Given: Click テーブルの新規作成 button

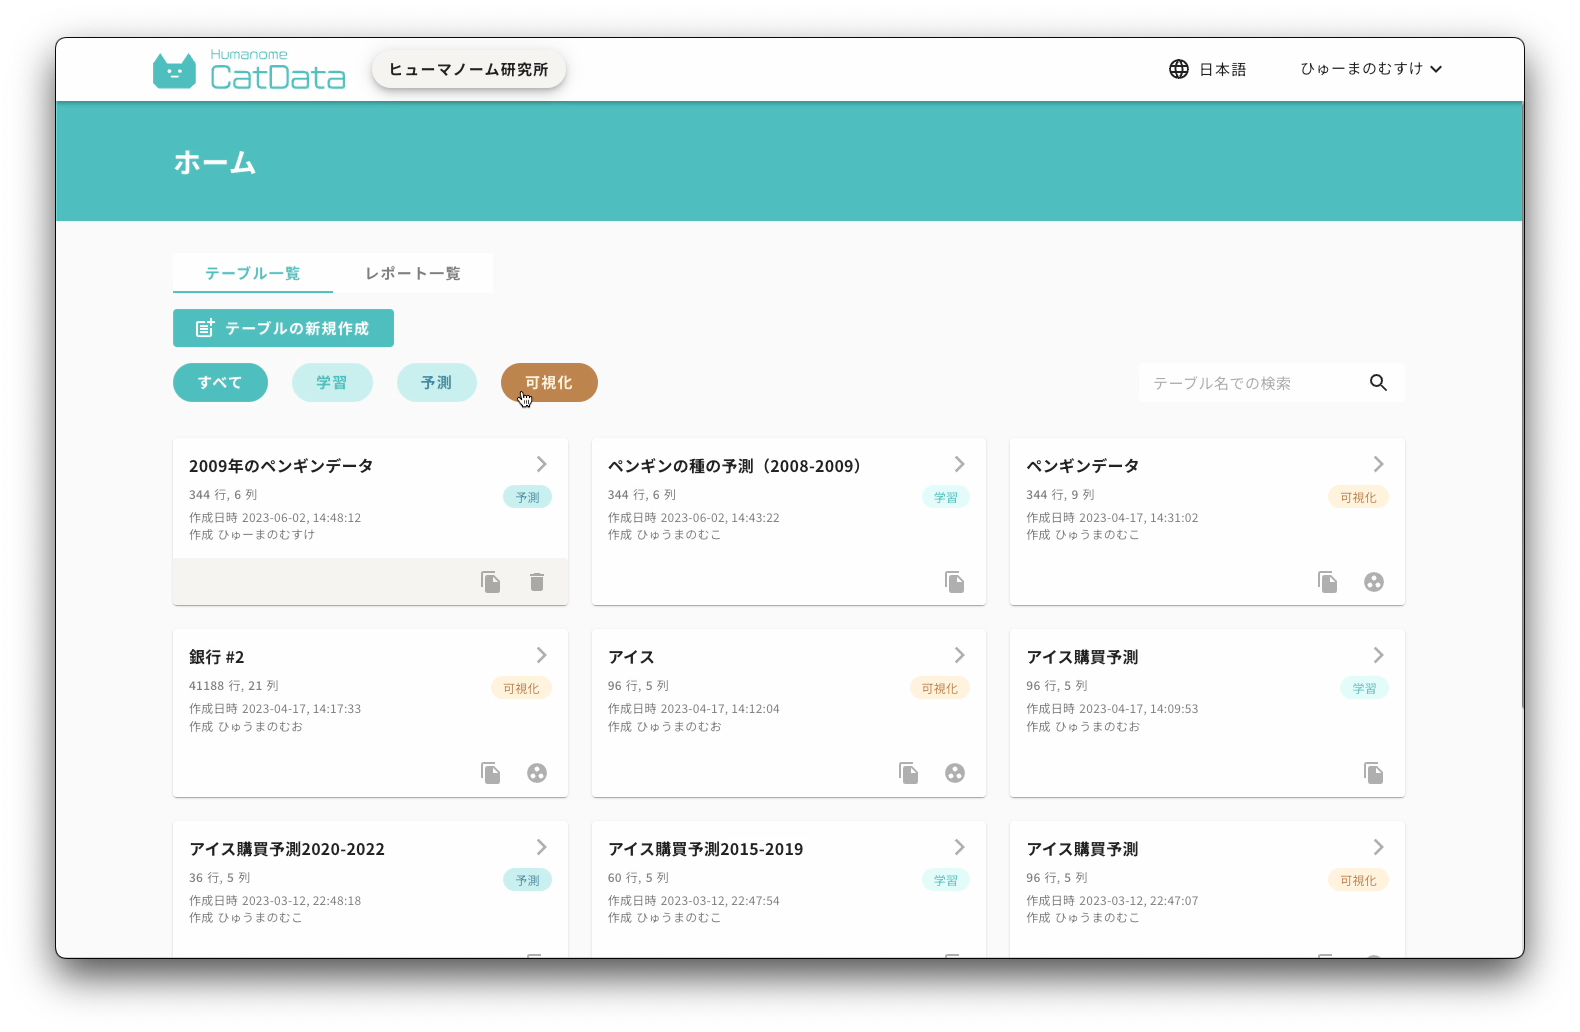Looking at the screenshot, I should [283, 328].
